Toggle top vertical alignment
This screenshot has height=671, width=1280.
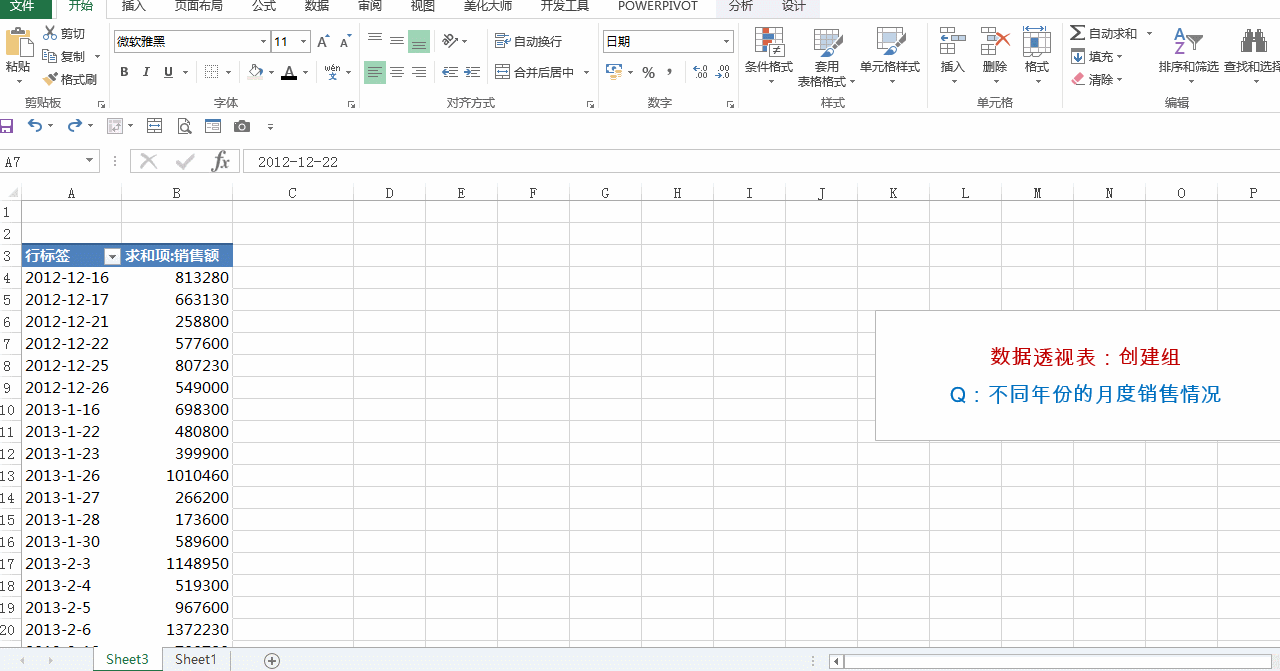pos(375,41)
